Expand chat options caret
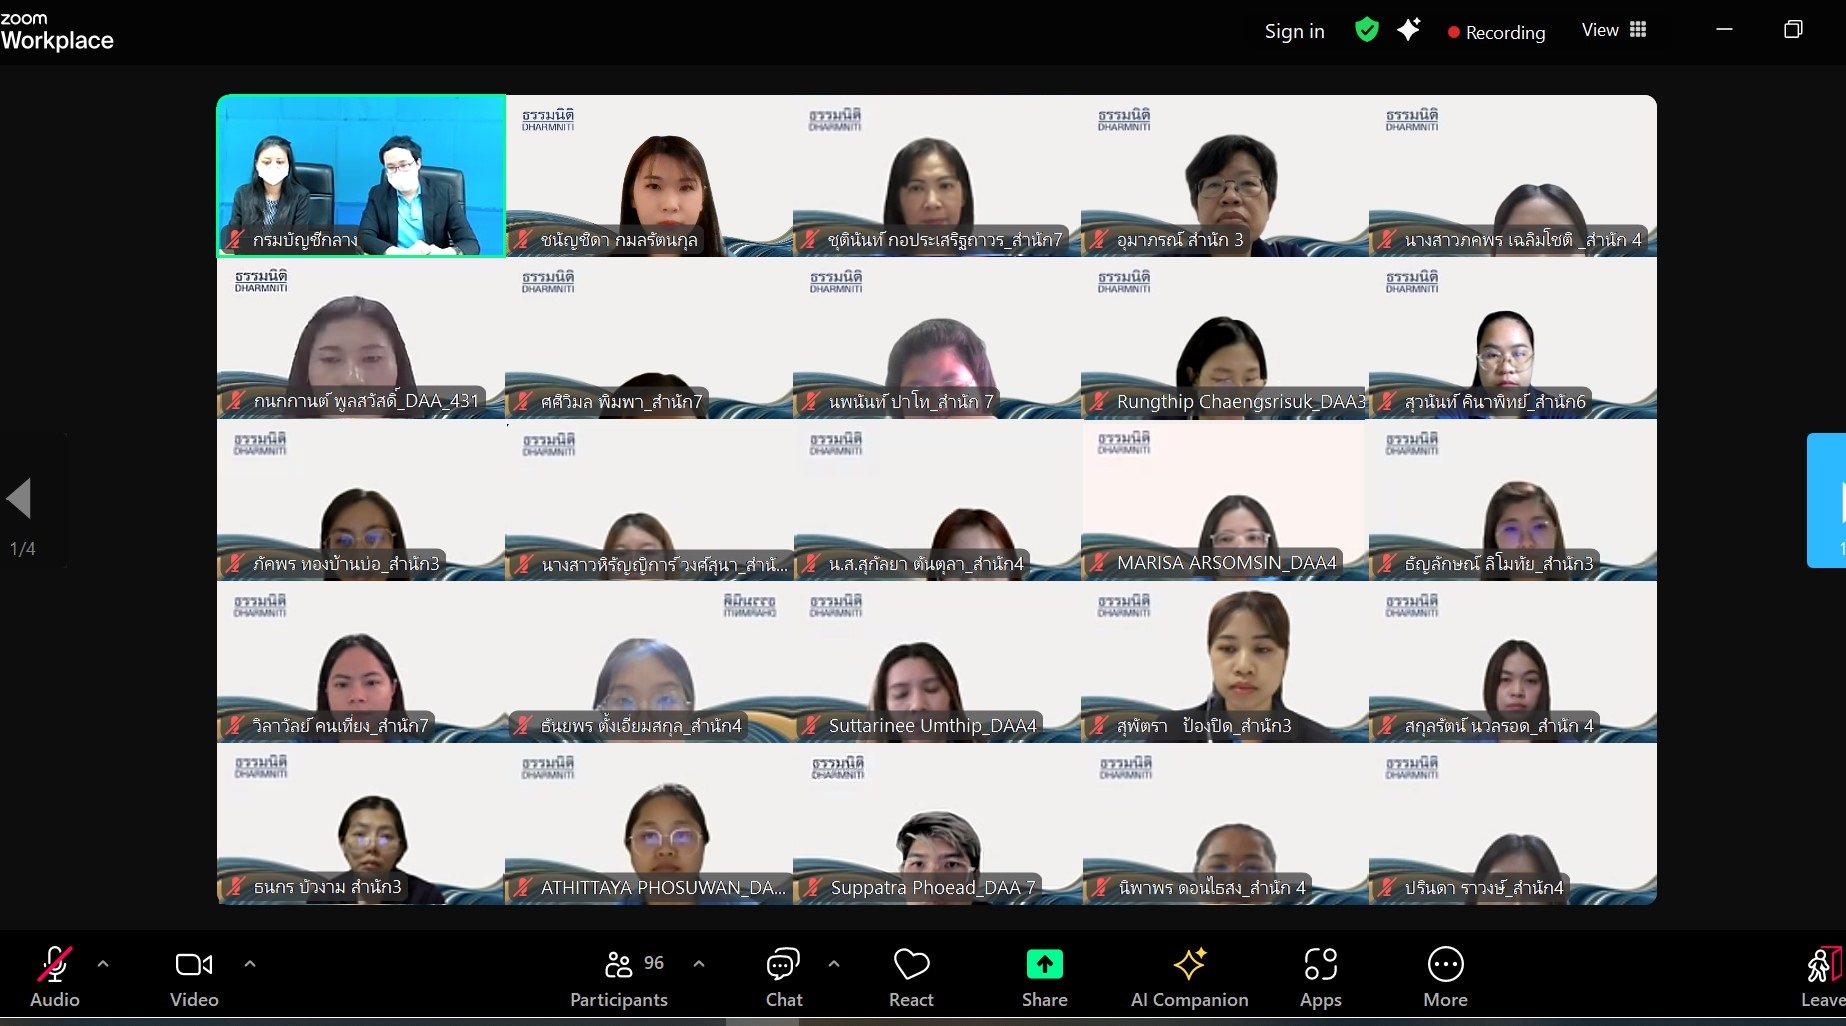 pos(834,964)
